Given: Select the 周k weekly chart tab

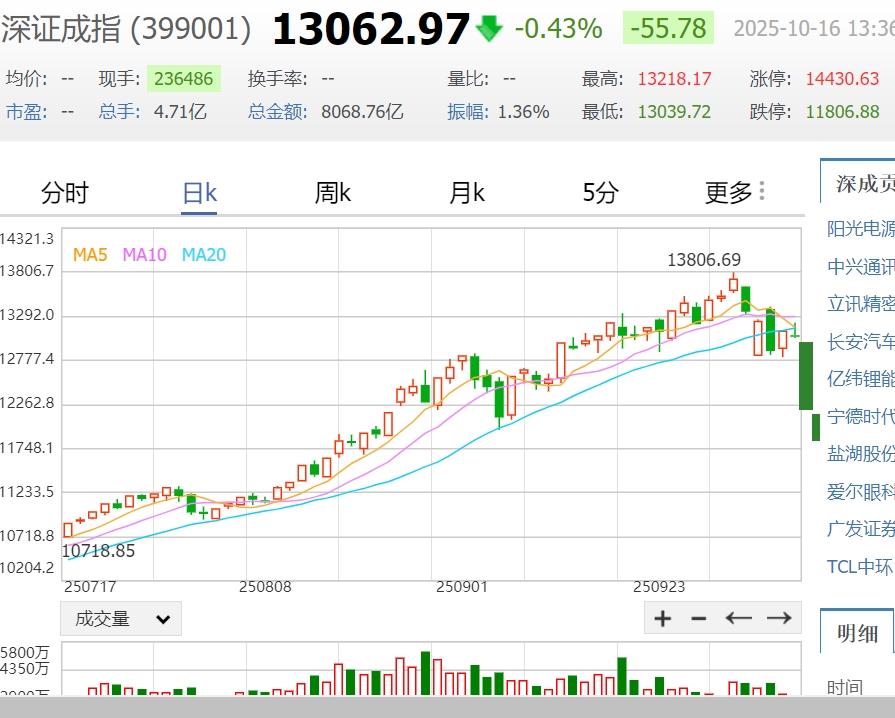Looking at the screenshot, I should coord(333,192).
